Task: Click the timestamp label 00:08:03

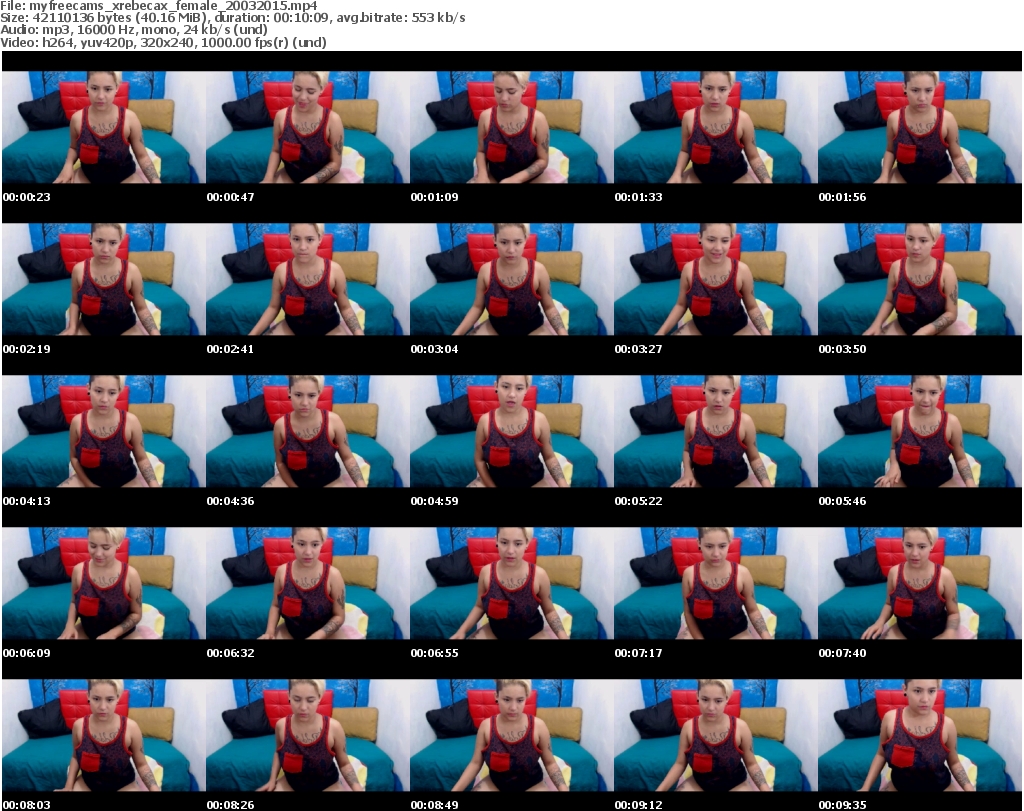Action: coord(27,805)
